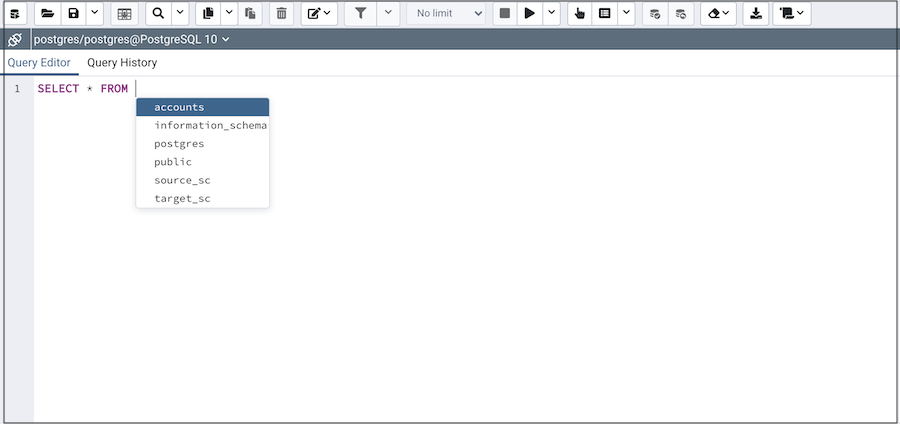The image size is (900, 424).
Task: Open the postgres/postgres@PostgreSQL 10 connection dropdown
Action: point(132,40)
